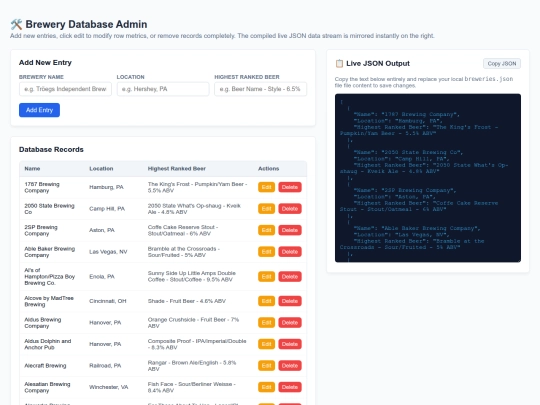Delete the 2SP Brewing Company row

point(290,230)
